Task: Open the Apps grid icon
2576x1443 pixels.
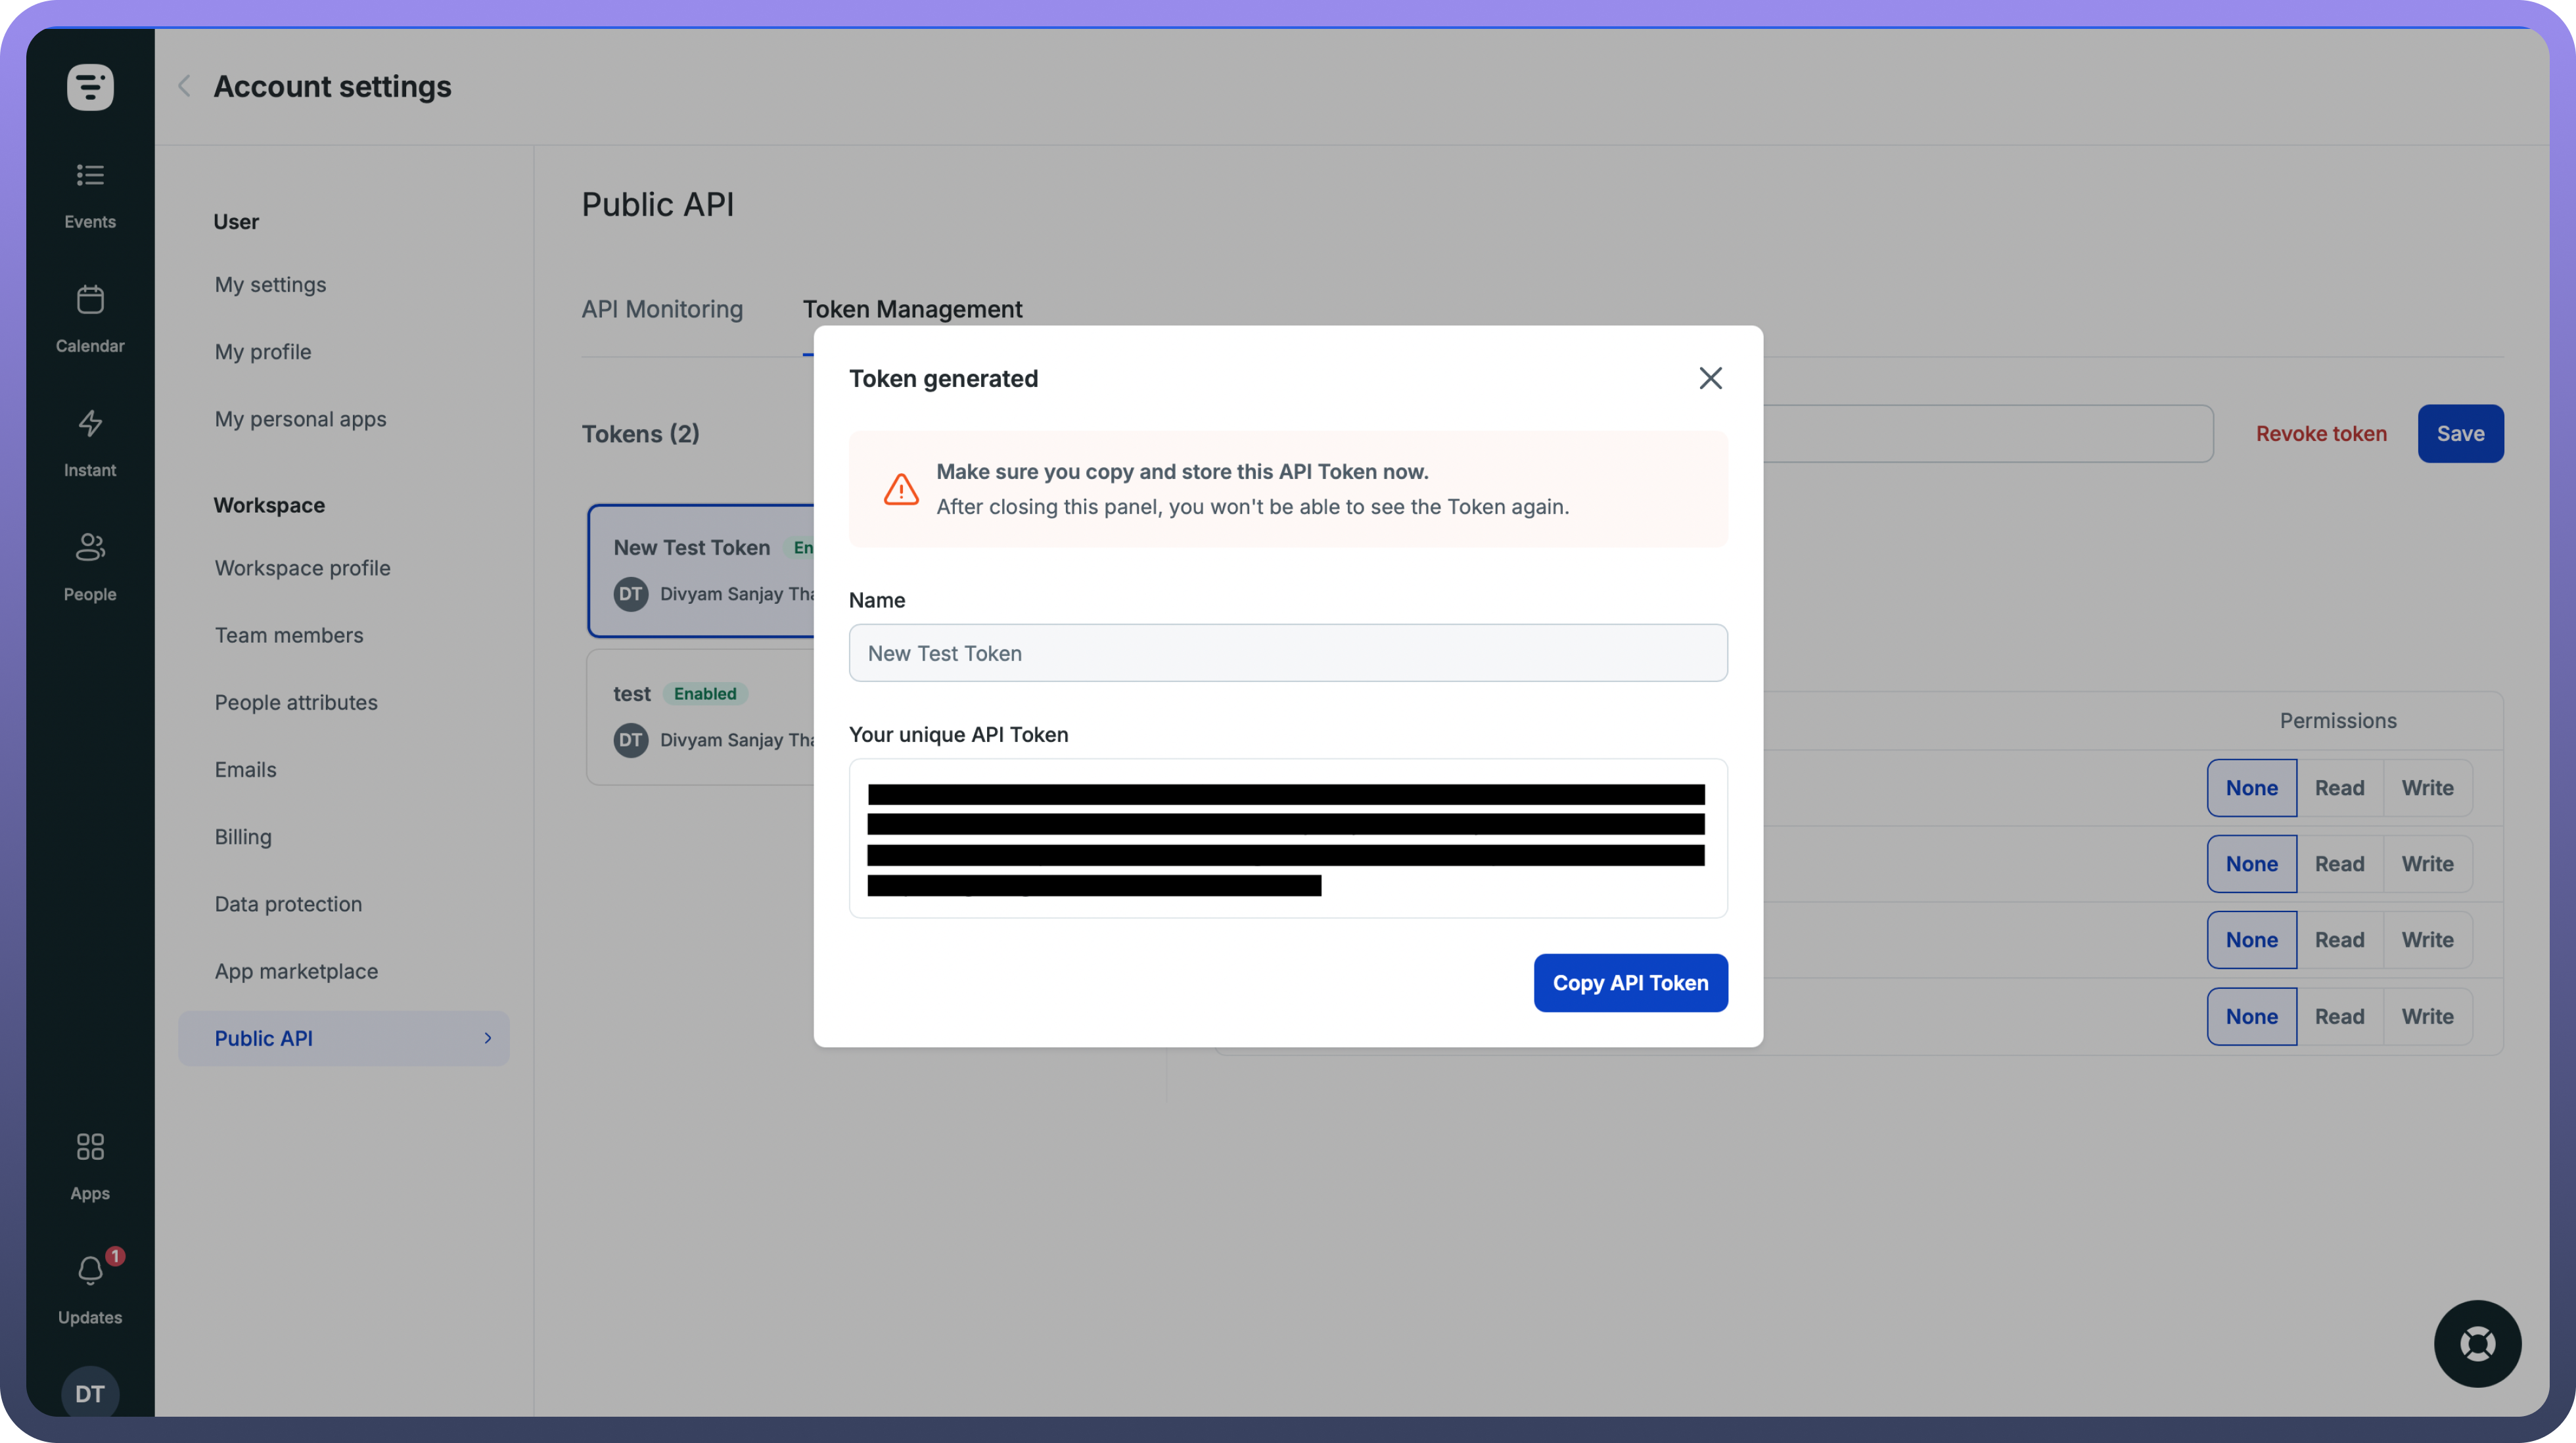Action: click(x=90, y=1165)
